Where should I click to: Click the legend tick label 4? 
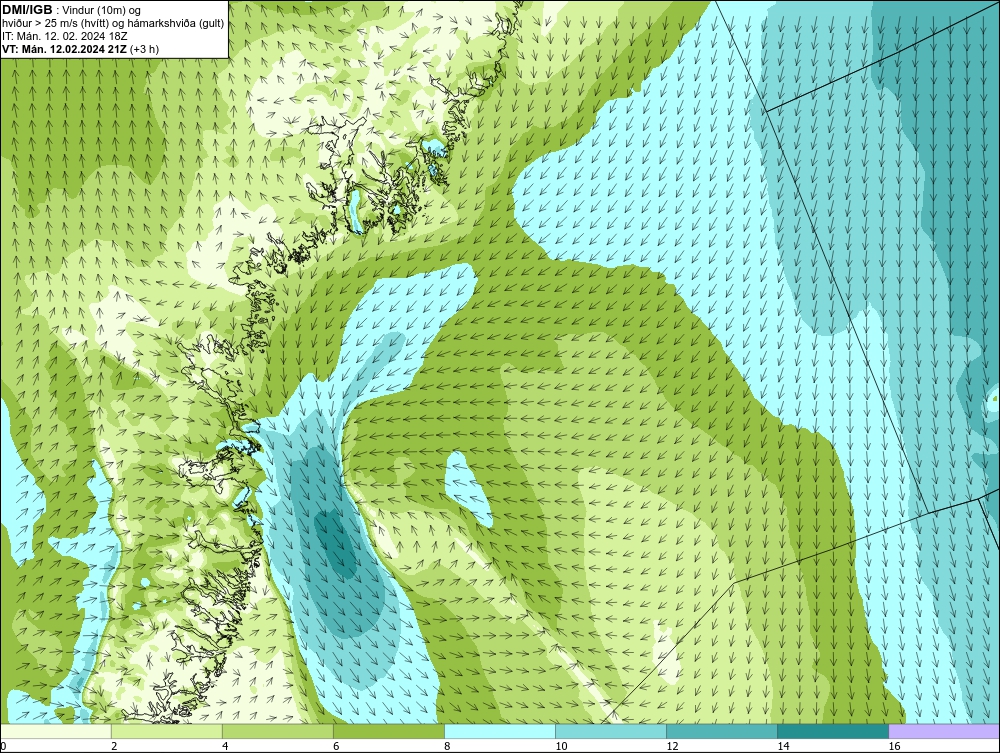(x=225, y=746)
